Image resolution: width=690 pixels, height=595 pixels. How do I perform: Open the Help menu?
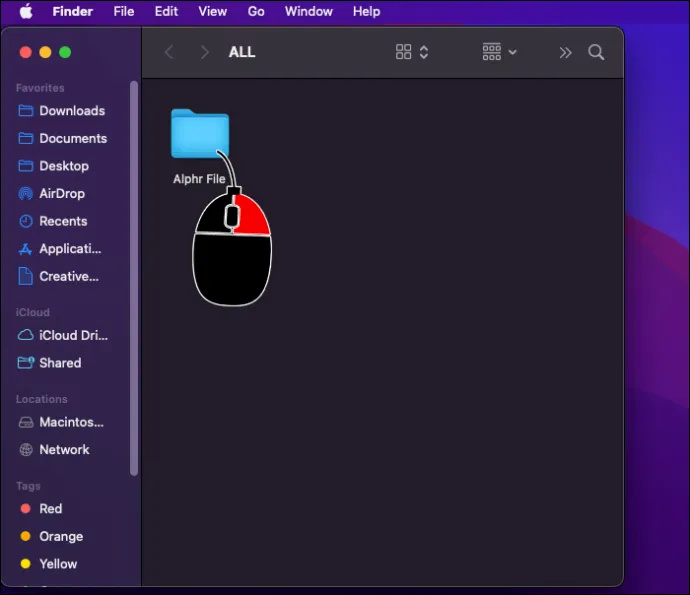pyautogui.click(x=367, y=11)
